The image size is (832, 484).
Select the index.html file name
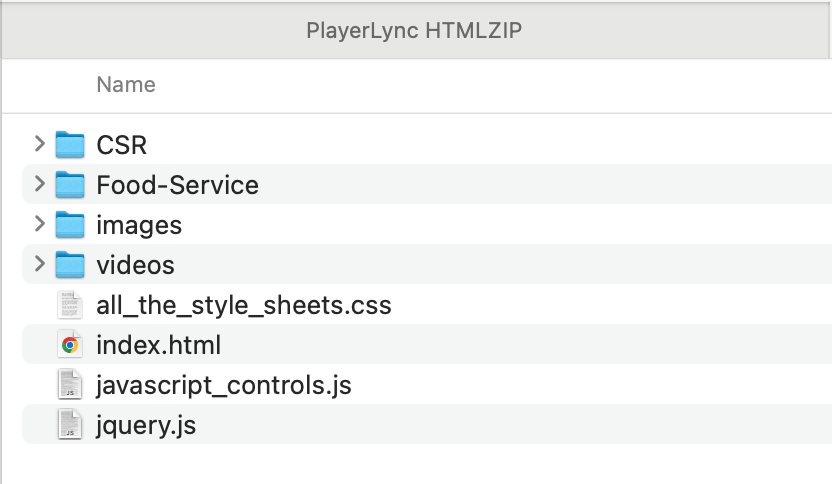pyautogui.click(x=159, y=345)
